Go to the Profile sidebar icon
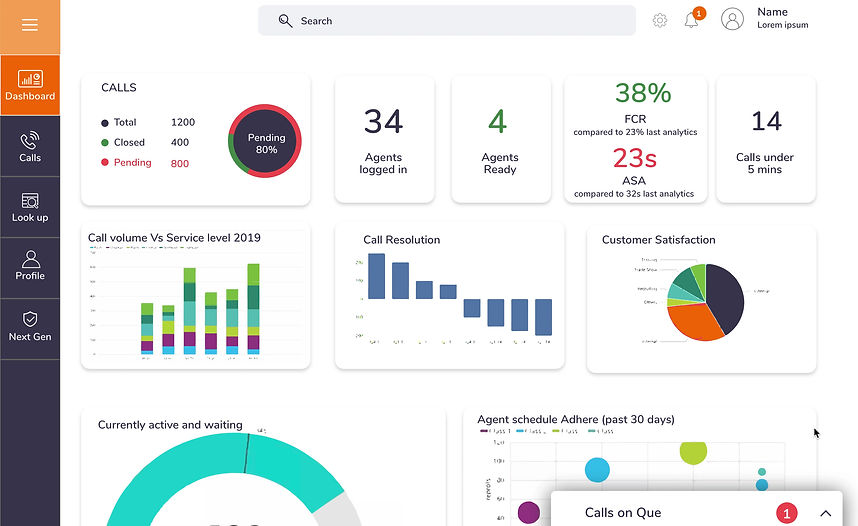The image size is (858, 526). click(x=30, y=259)
